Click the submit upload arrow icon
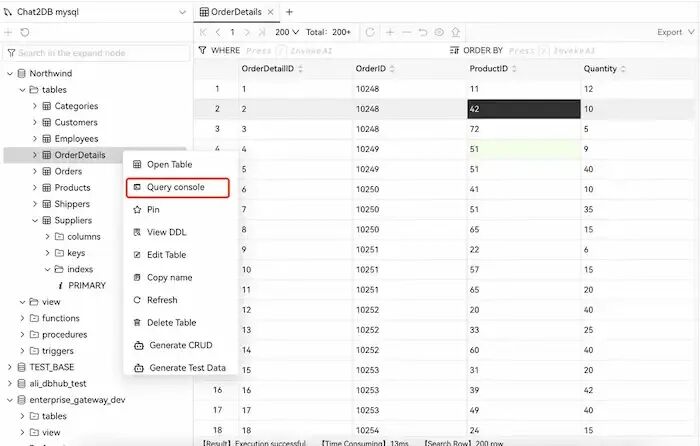This screenshot has width=700, height=446. tap(455, 32)
